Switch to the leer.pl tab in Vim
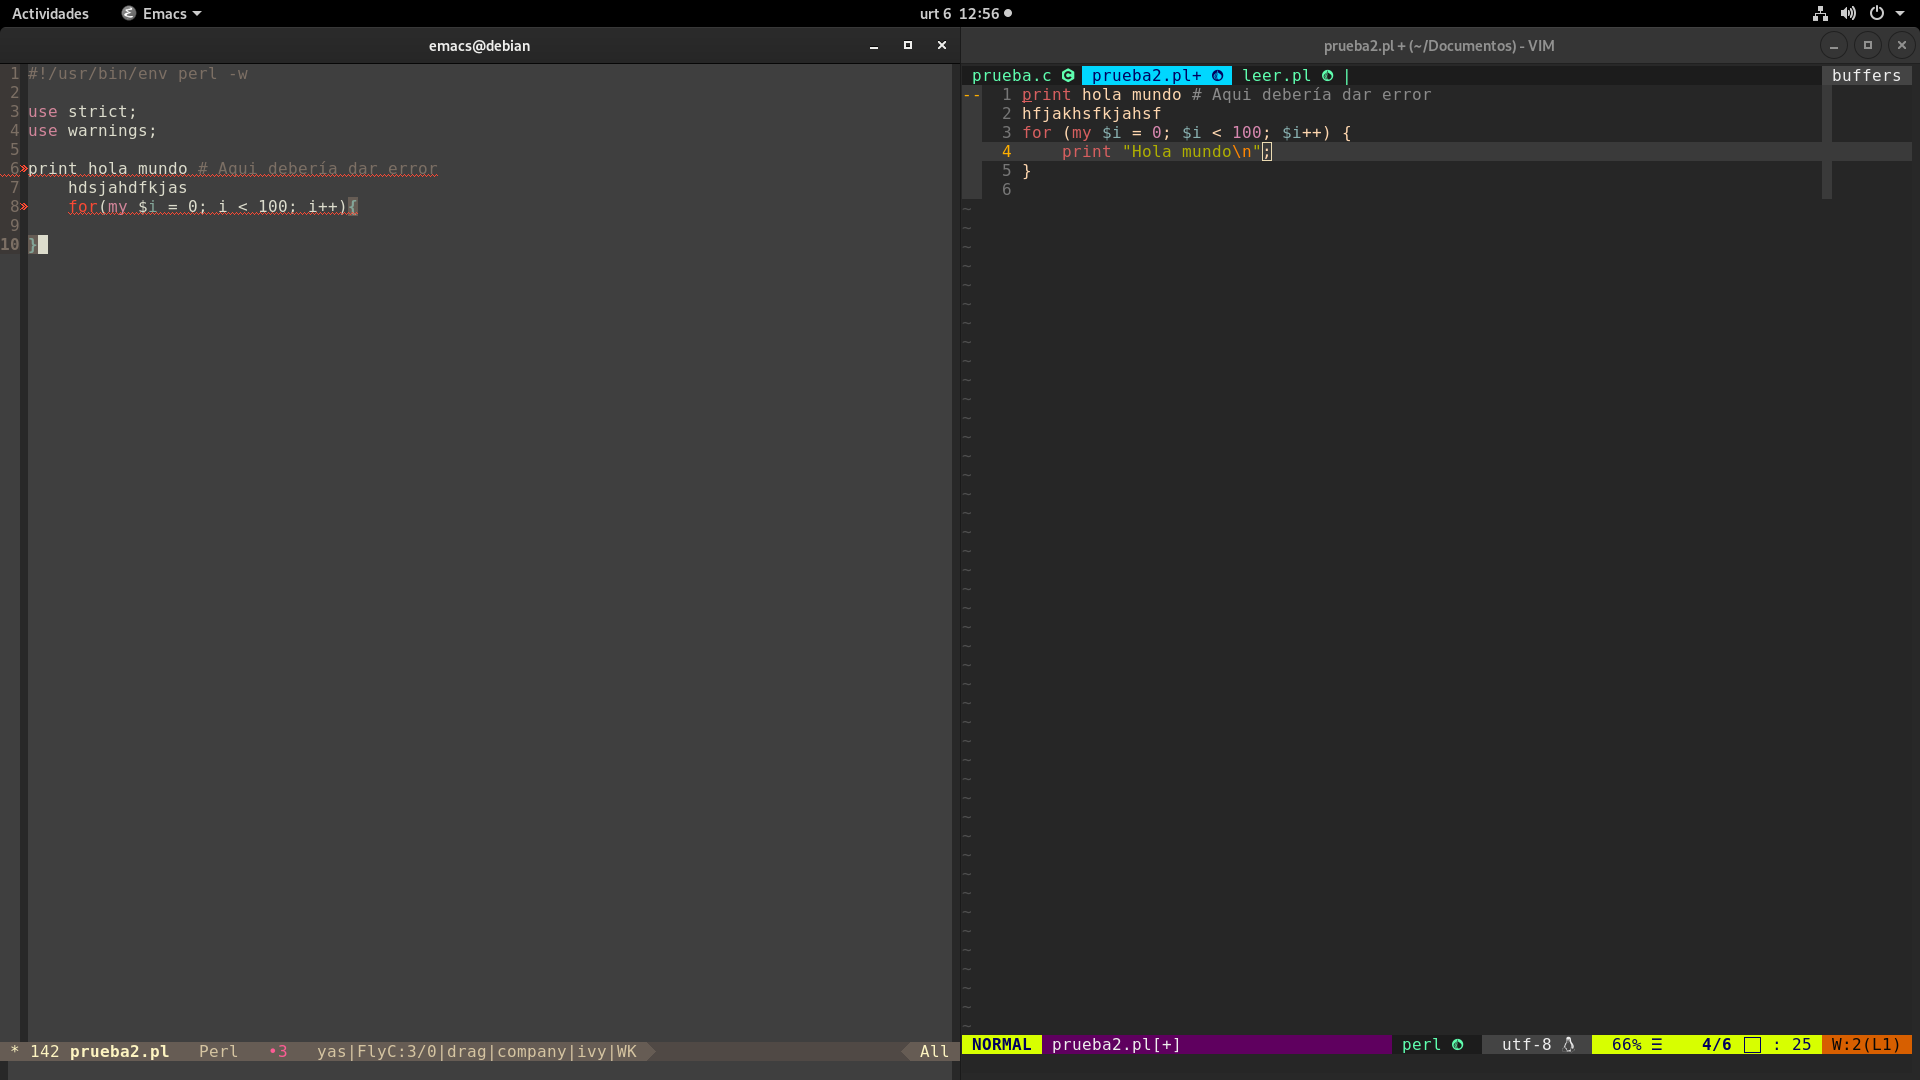 tap(1276, 75)
